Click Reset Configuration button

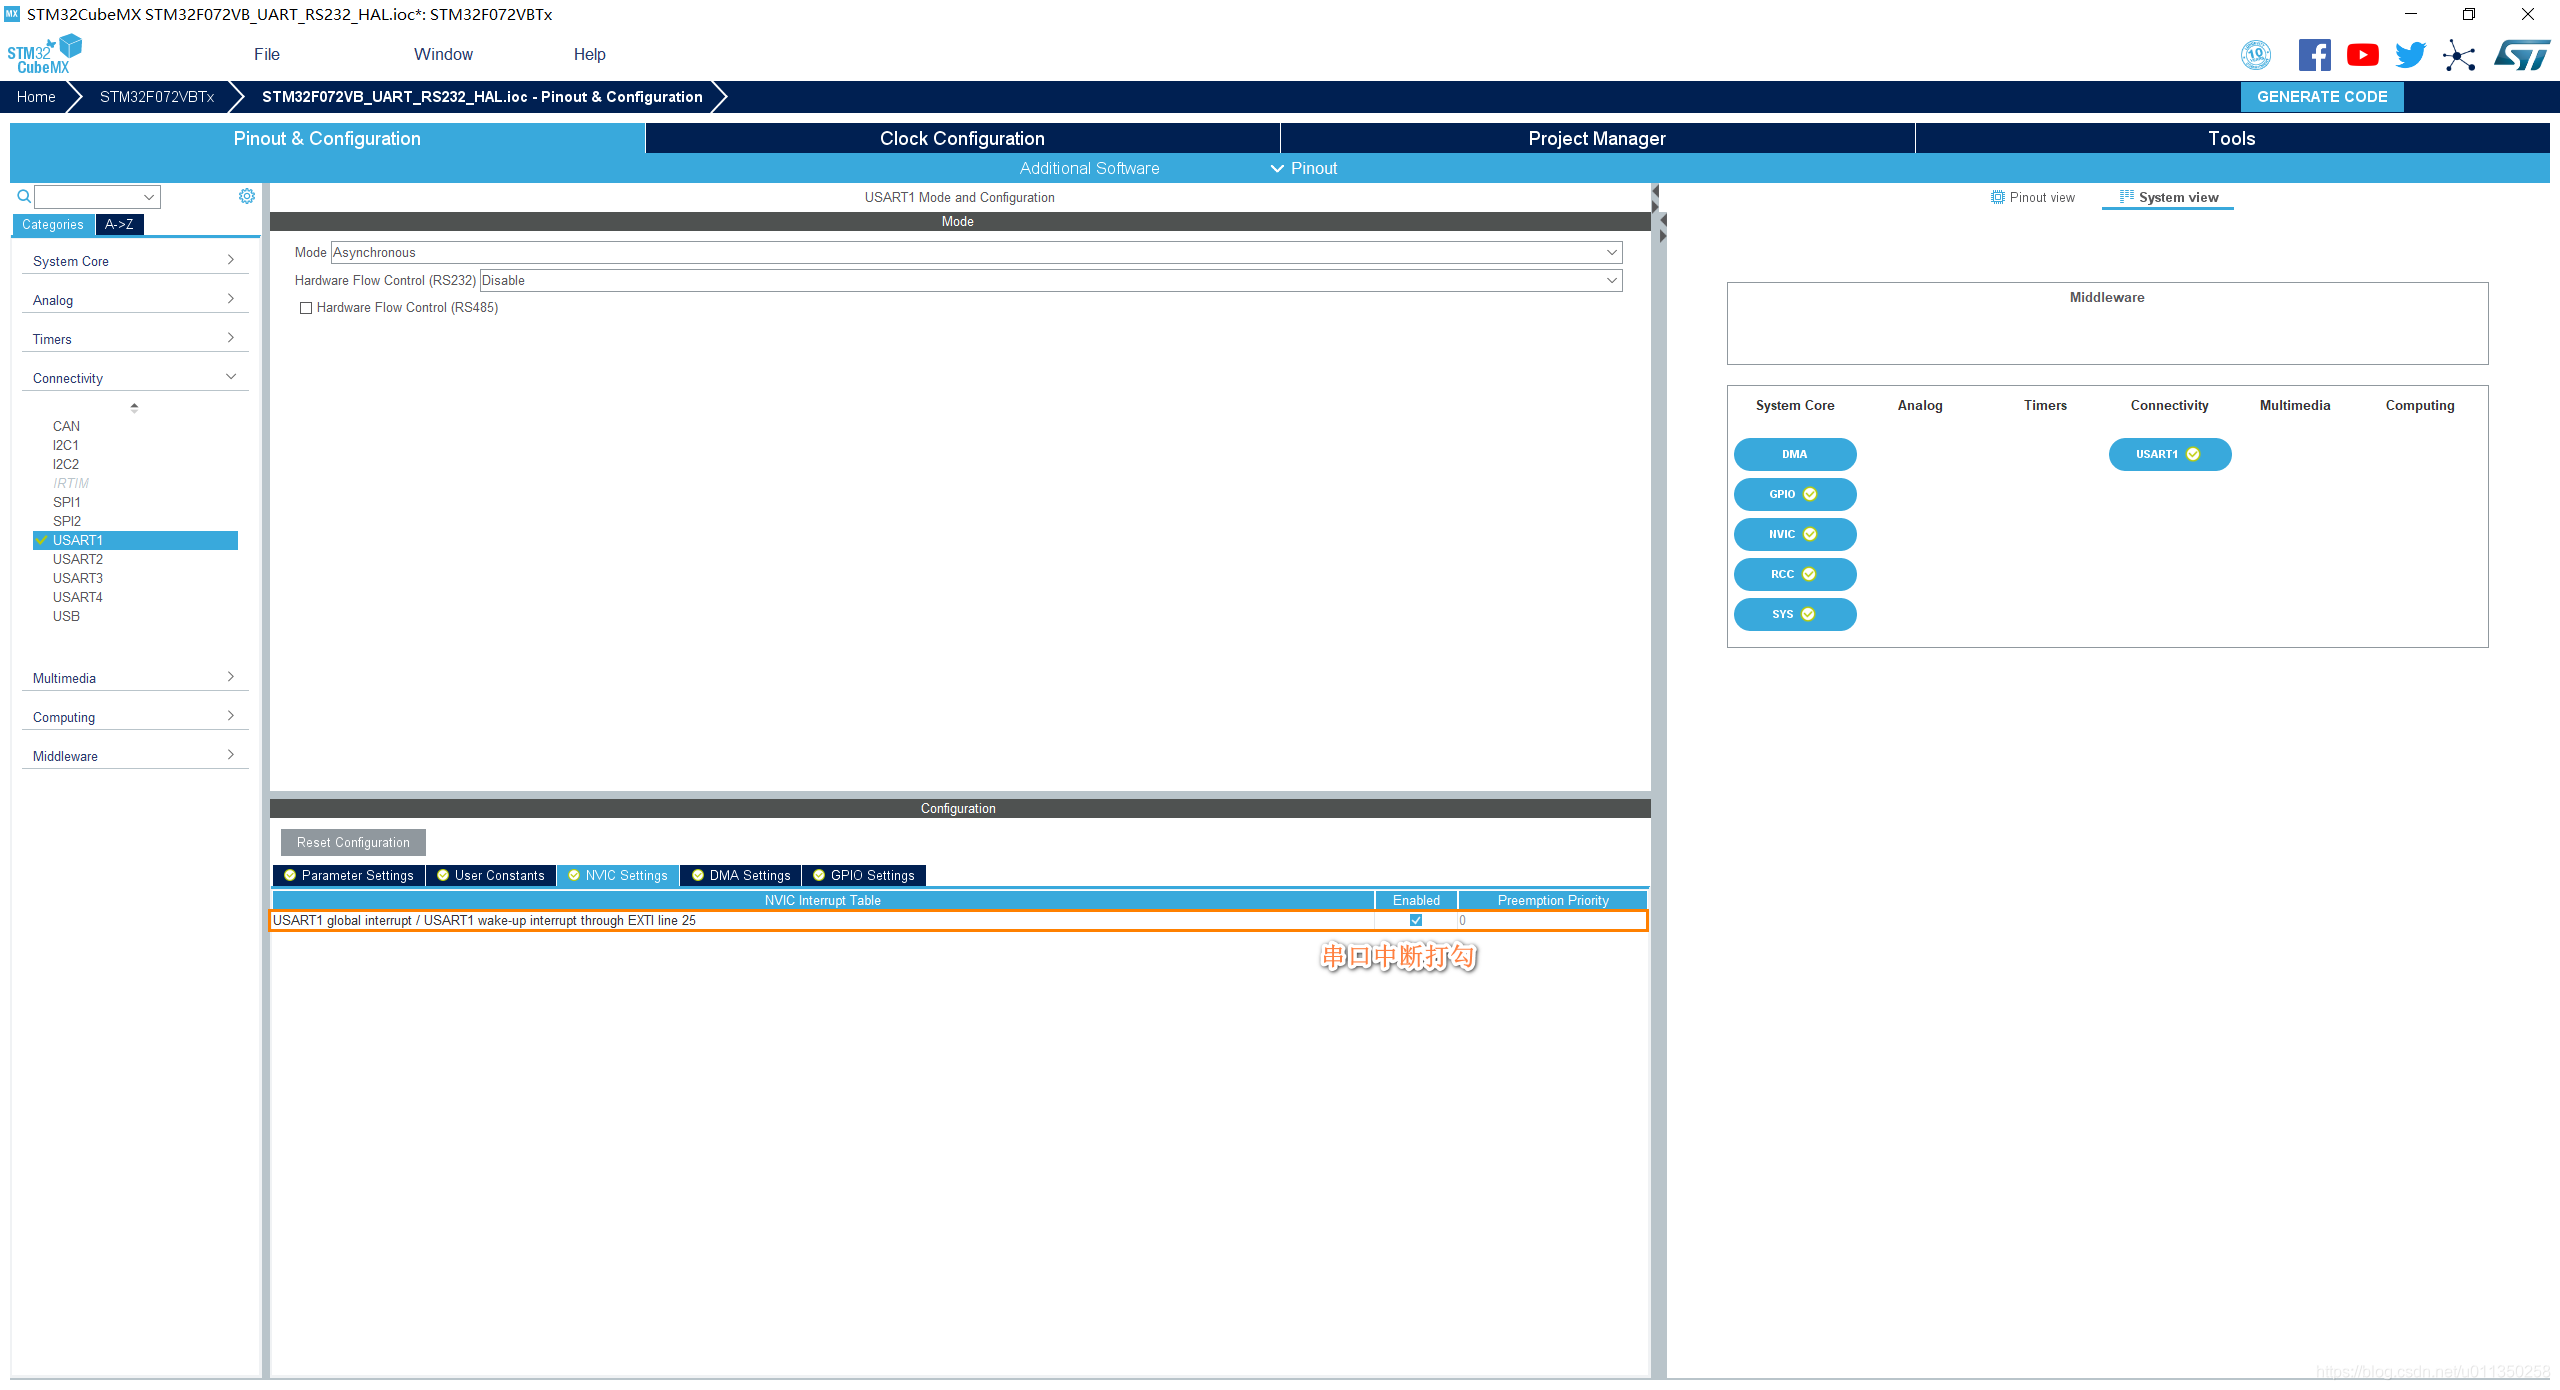coord(353,842)
